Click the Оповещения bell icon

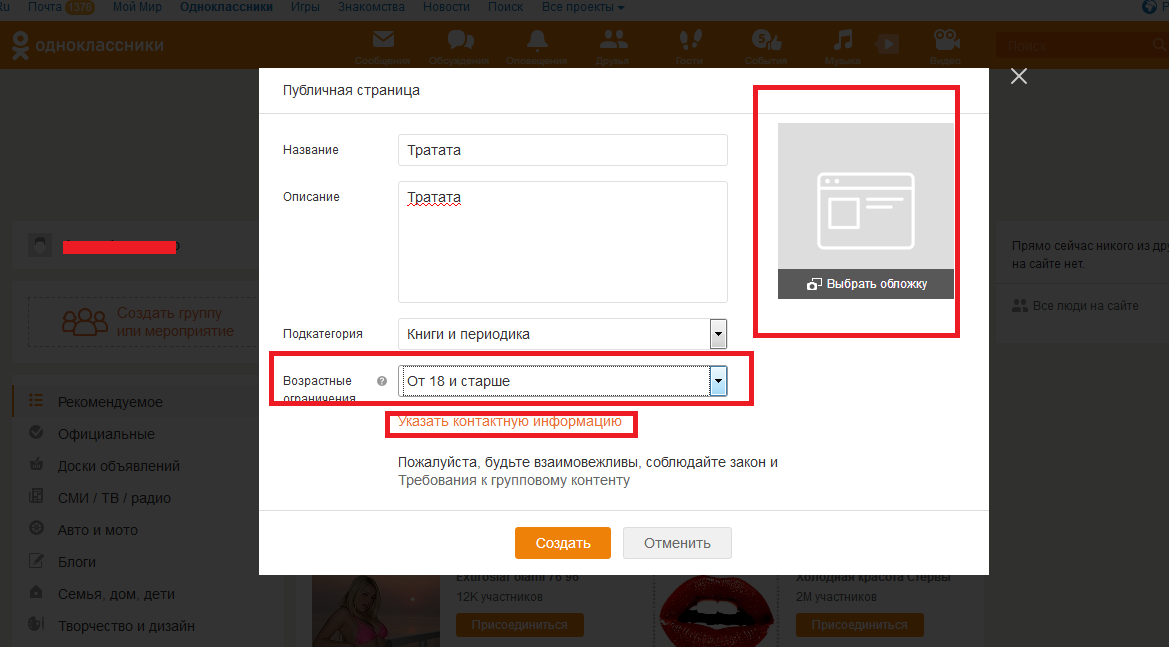[x=538, y=41]
